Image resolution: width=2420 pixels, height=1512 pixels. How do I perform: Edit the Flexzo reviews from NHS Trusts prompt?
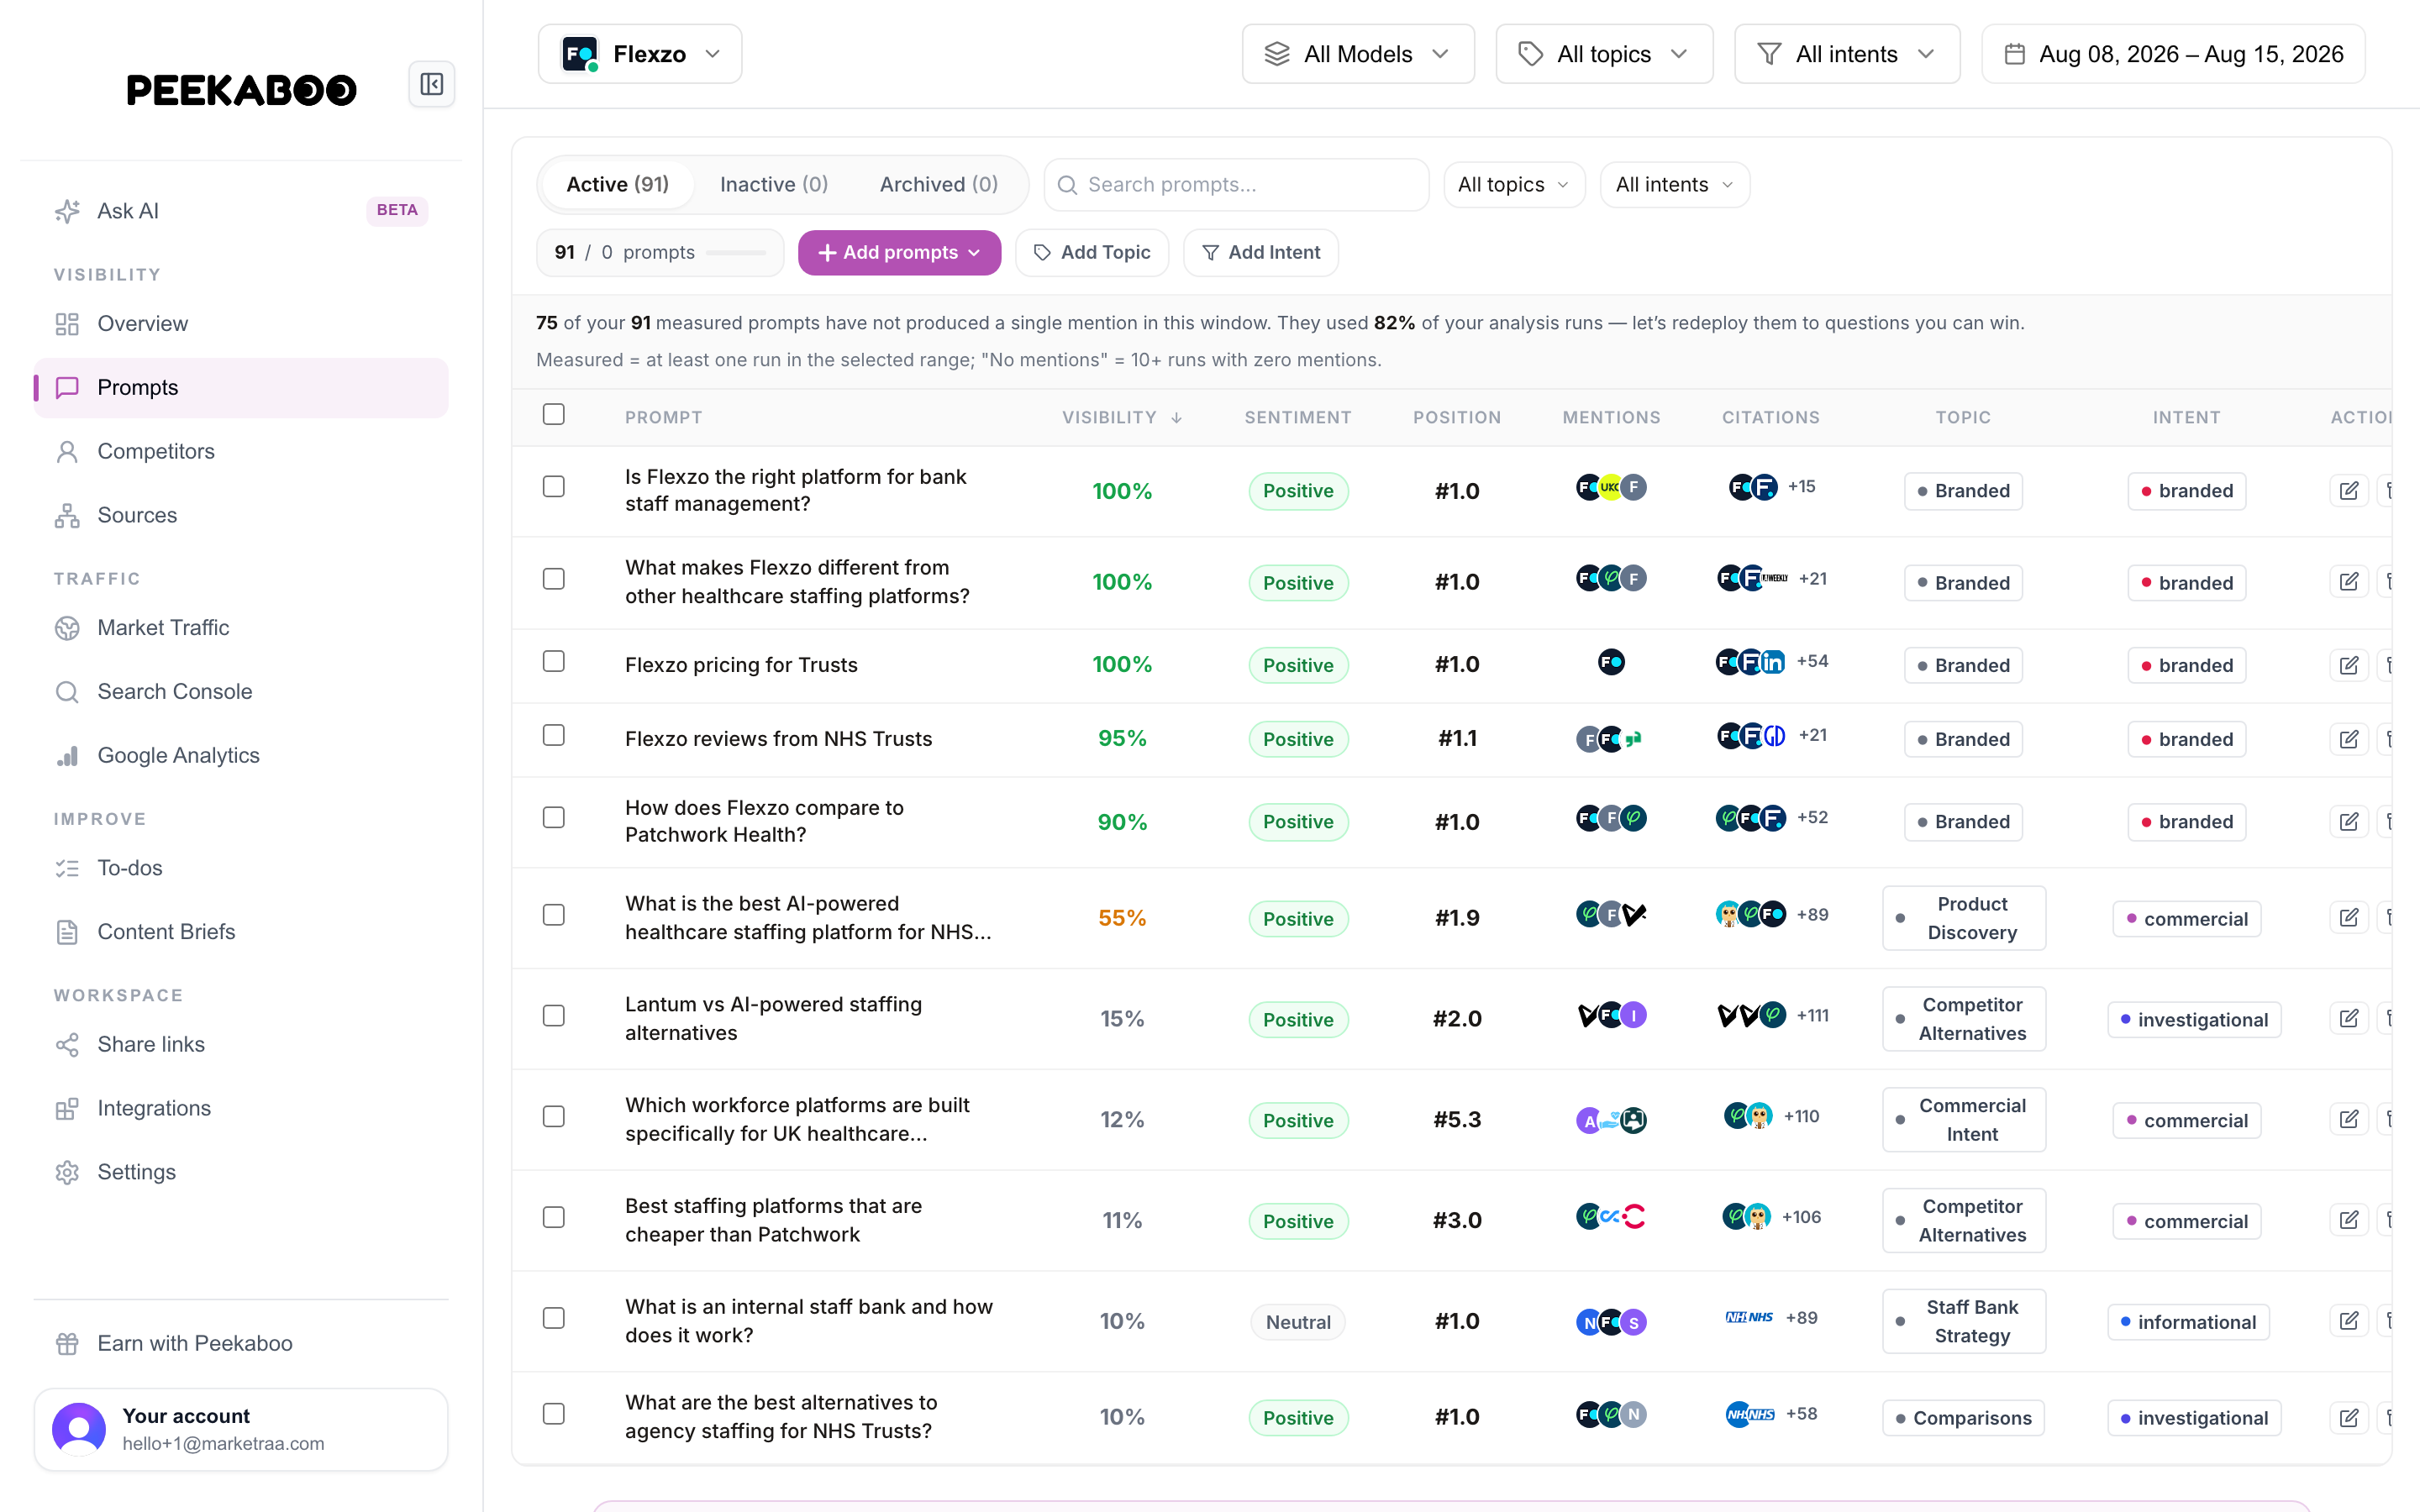(x=2349, y=740)
